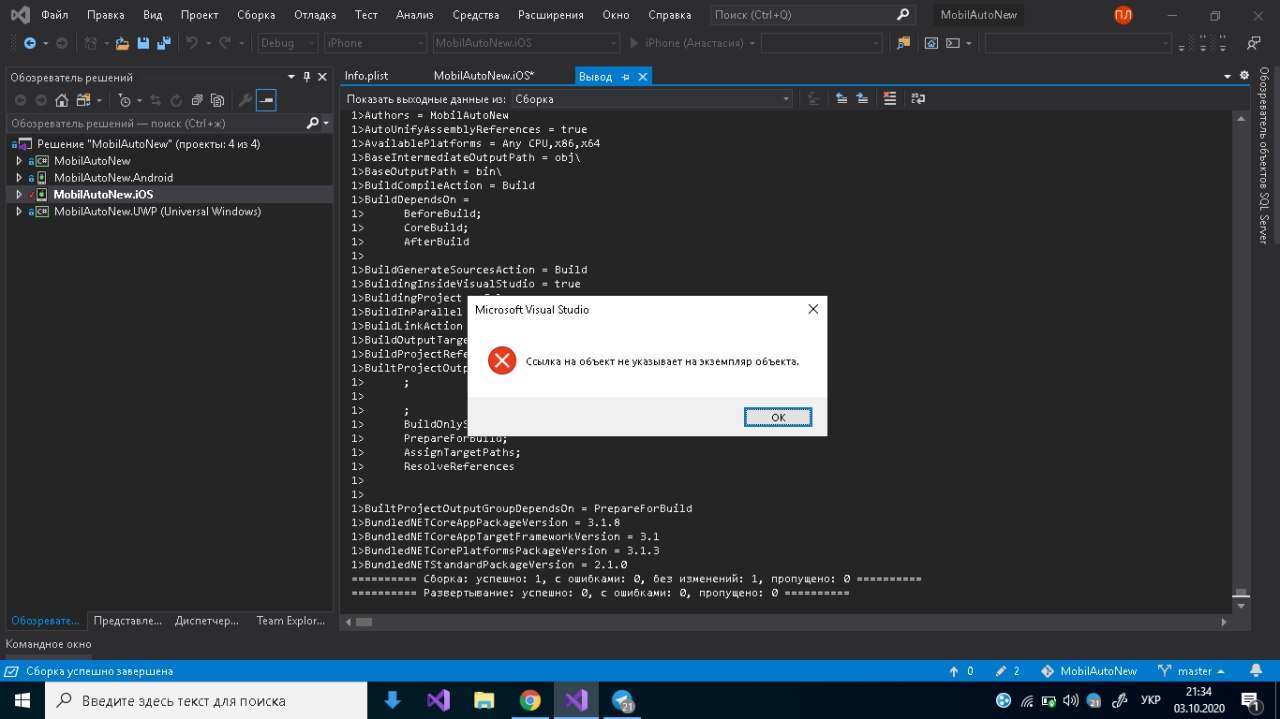Open Google Chrome from the taskbar
1280x719 pixels.
[530, 700]
